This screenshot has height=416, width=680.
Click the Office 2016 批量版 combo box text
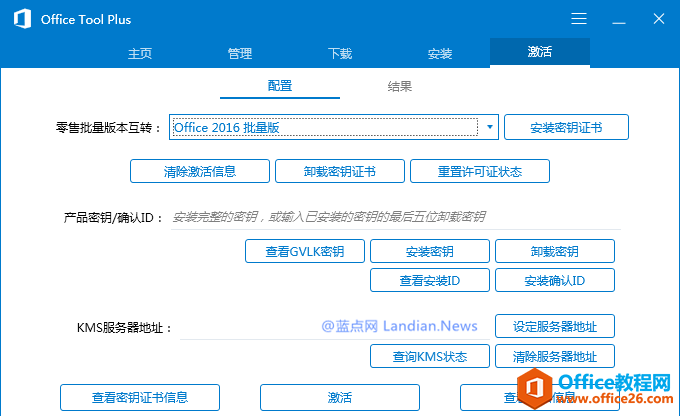click(x=226, y=128)
